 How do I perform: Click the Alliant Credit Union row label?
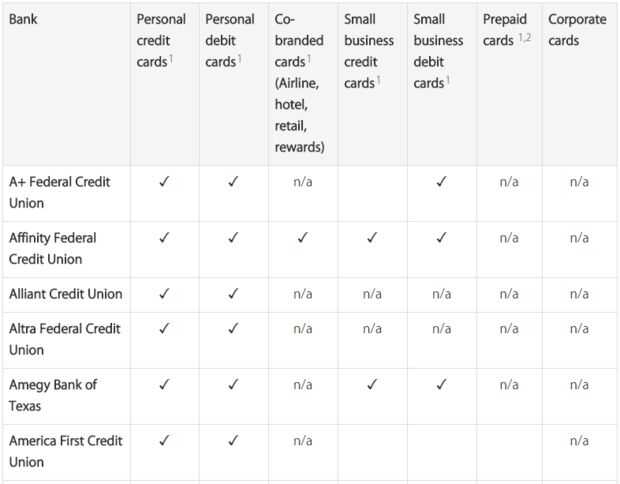65,294
